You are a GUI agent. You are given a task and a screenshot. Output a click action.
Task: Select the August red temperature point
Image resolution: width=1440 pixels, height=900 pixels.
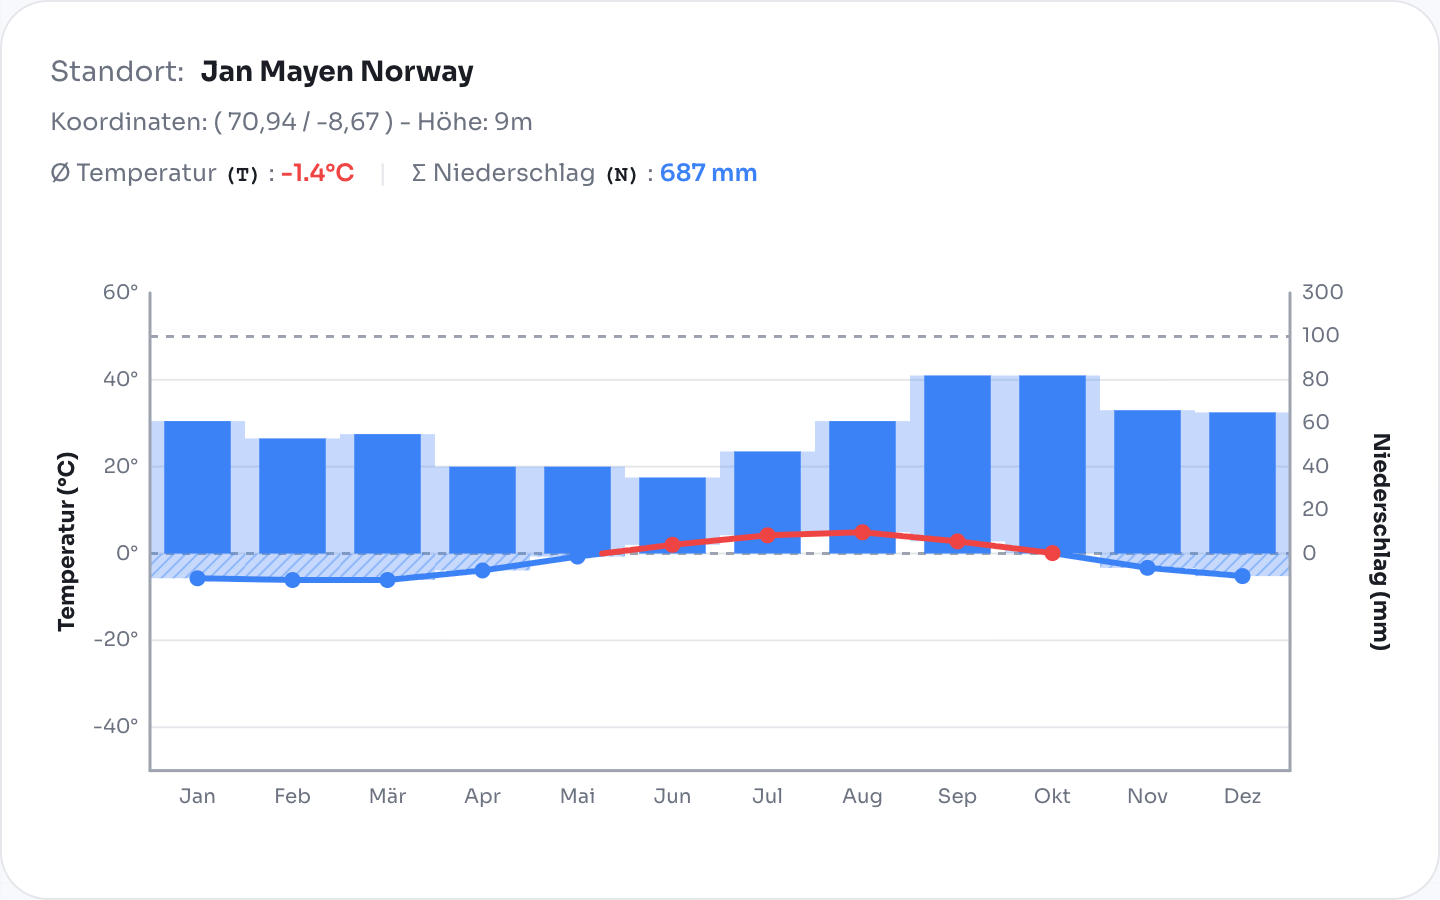(862, 532)
